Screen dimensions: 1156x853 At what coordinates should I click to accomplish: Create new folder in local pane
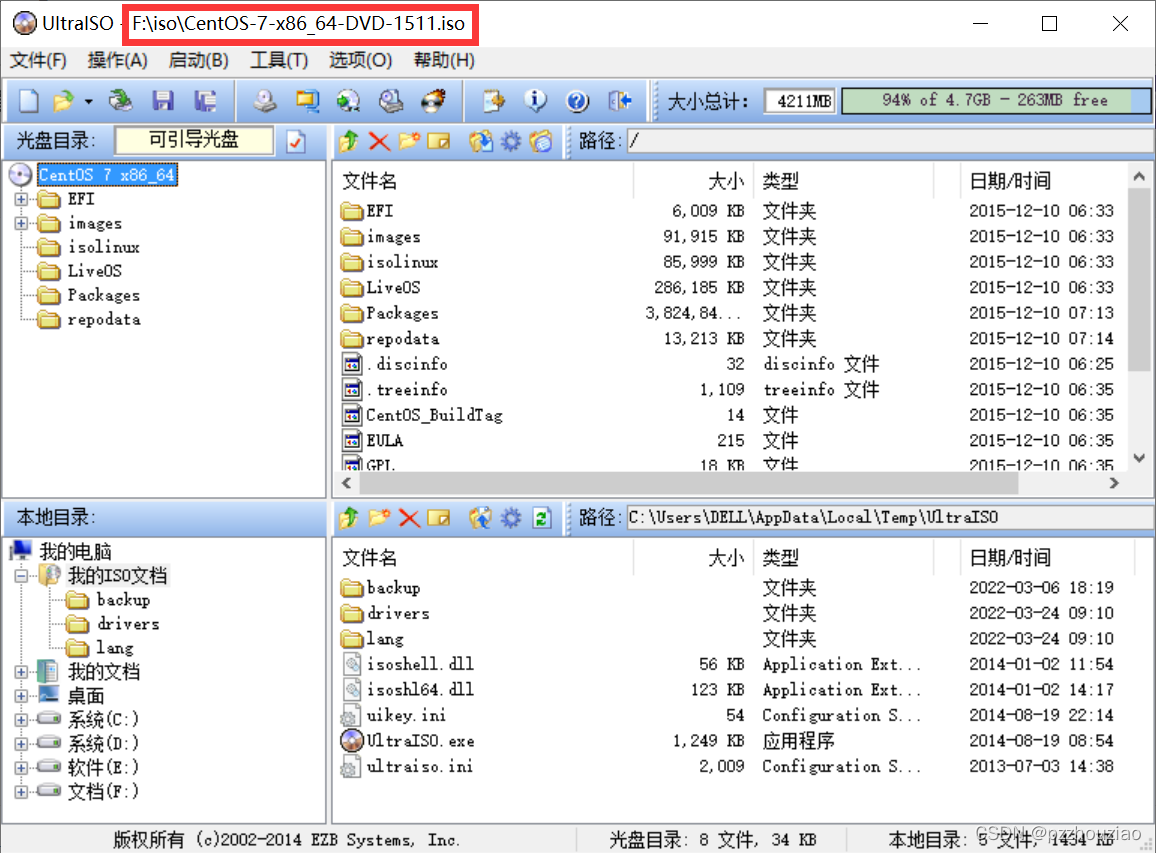[379, 518]
